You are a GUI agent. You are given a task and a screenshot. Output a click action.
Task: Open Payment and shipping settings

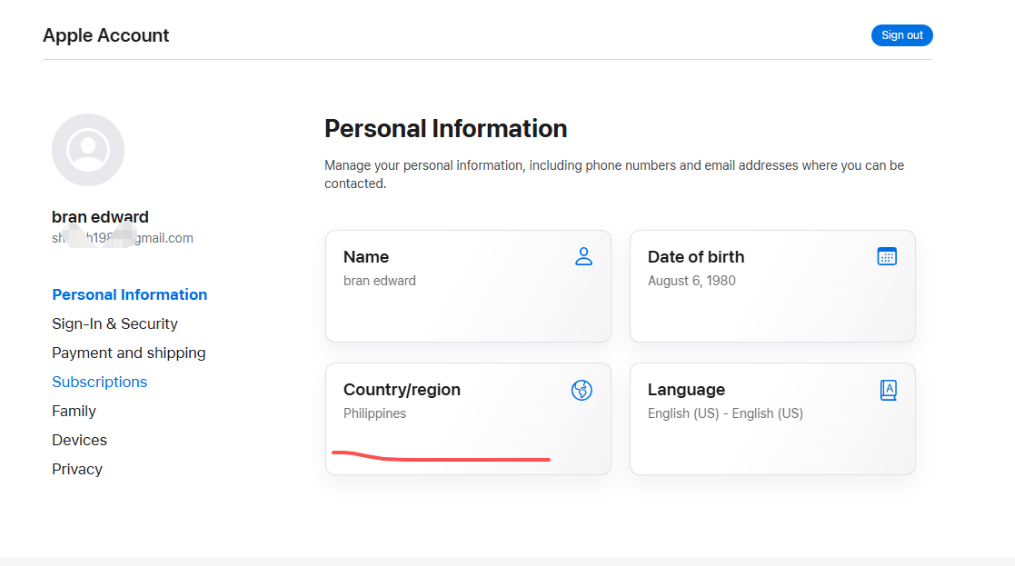tap(129, 353)
